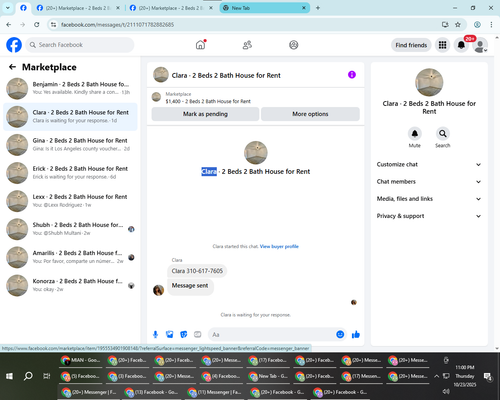Open emoji picker in message box
This screenshot has width=500, height=400.
click(340, 334)
